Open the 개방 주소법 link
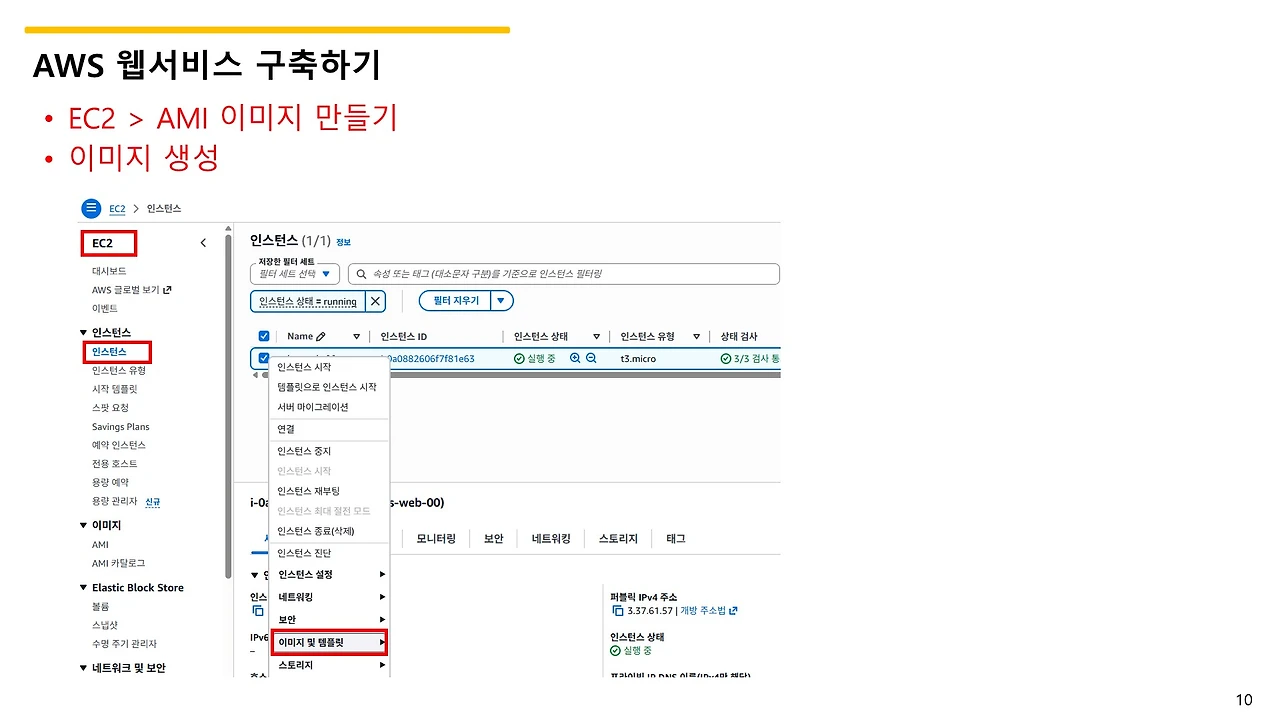 pos(709,610)
